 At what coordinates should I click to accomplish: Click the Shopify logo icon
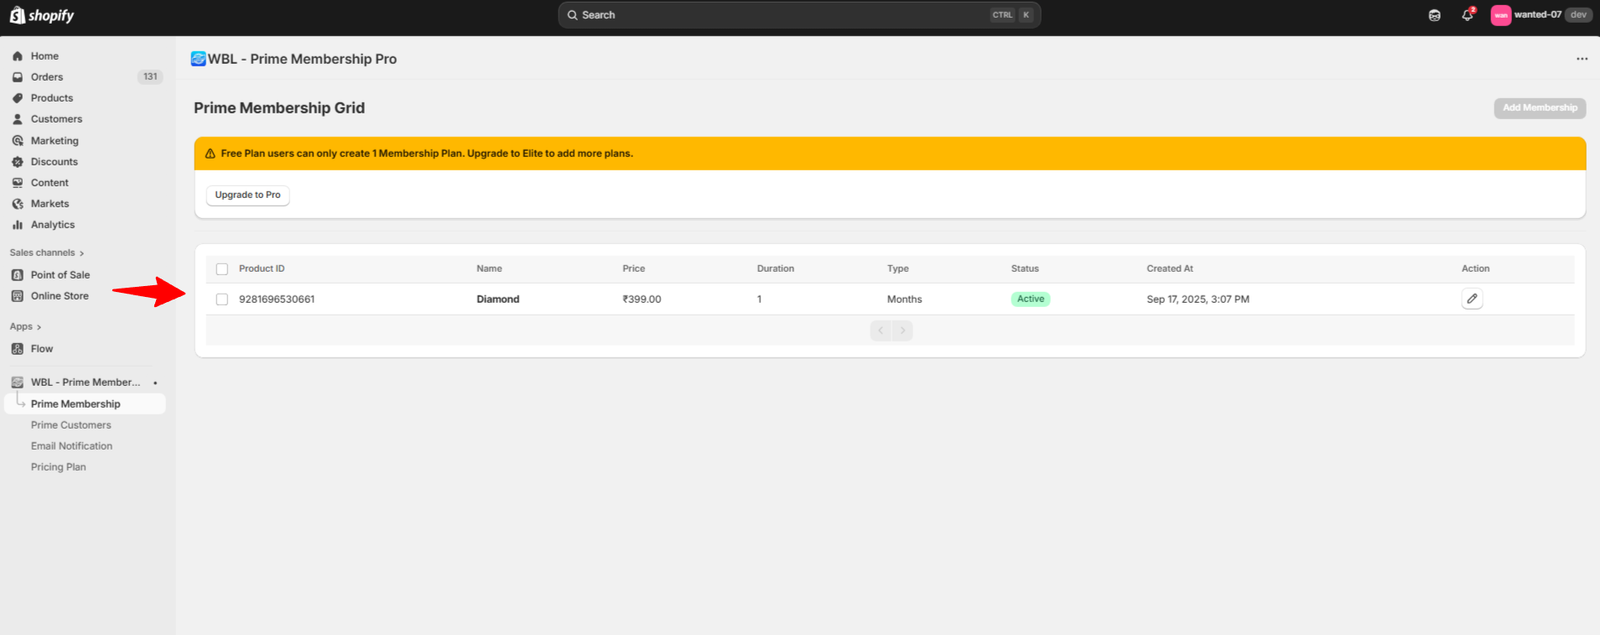pyautogui.click(x=17, y=15)
